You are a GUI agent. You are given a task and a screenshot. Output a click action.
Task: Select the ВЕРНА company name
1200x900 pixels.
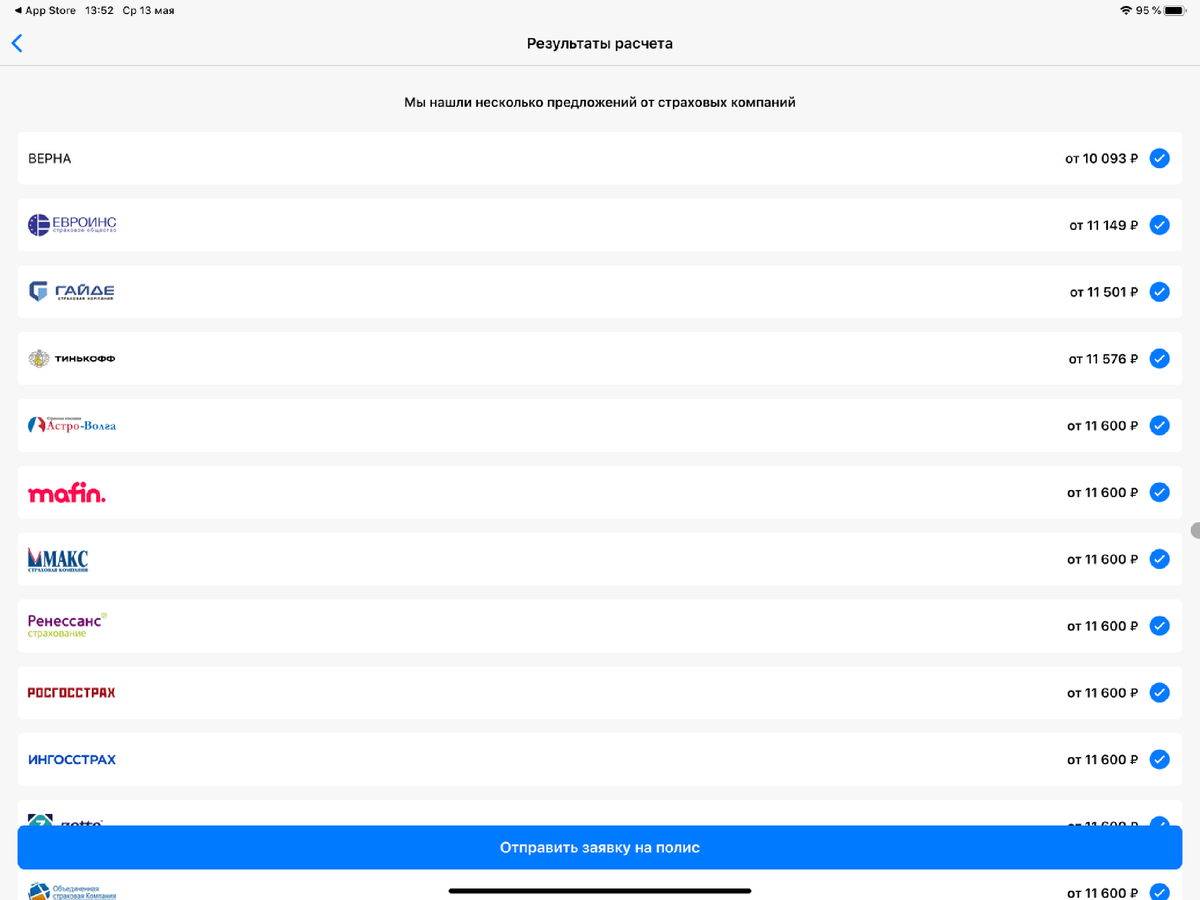coord(50,158)
